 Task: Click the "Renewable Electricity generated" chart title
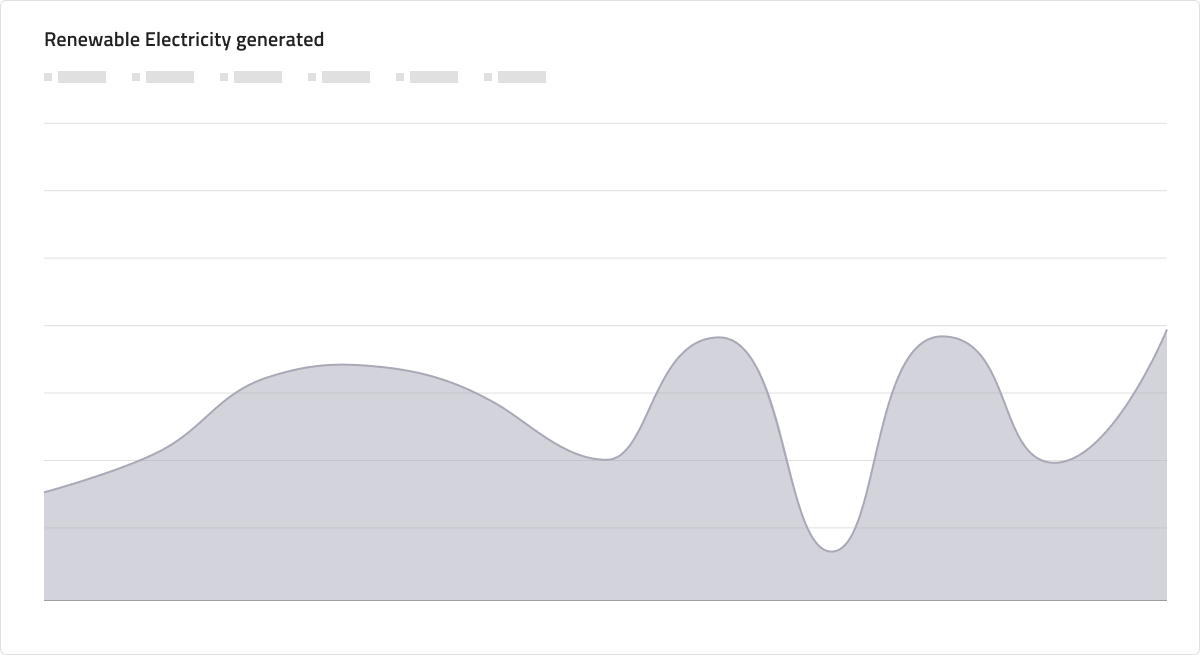184,40
